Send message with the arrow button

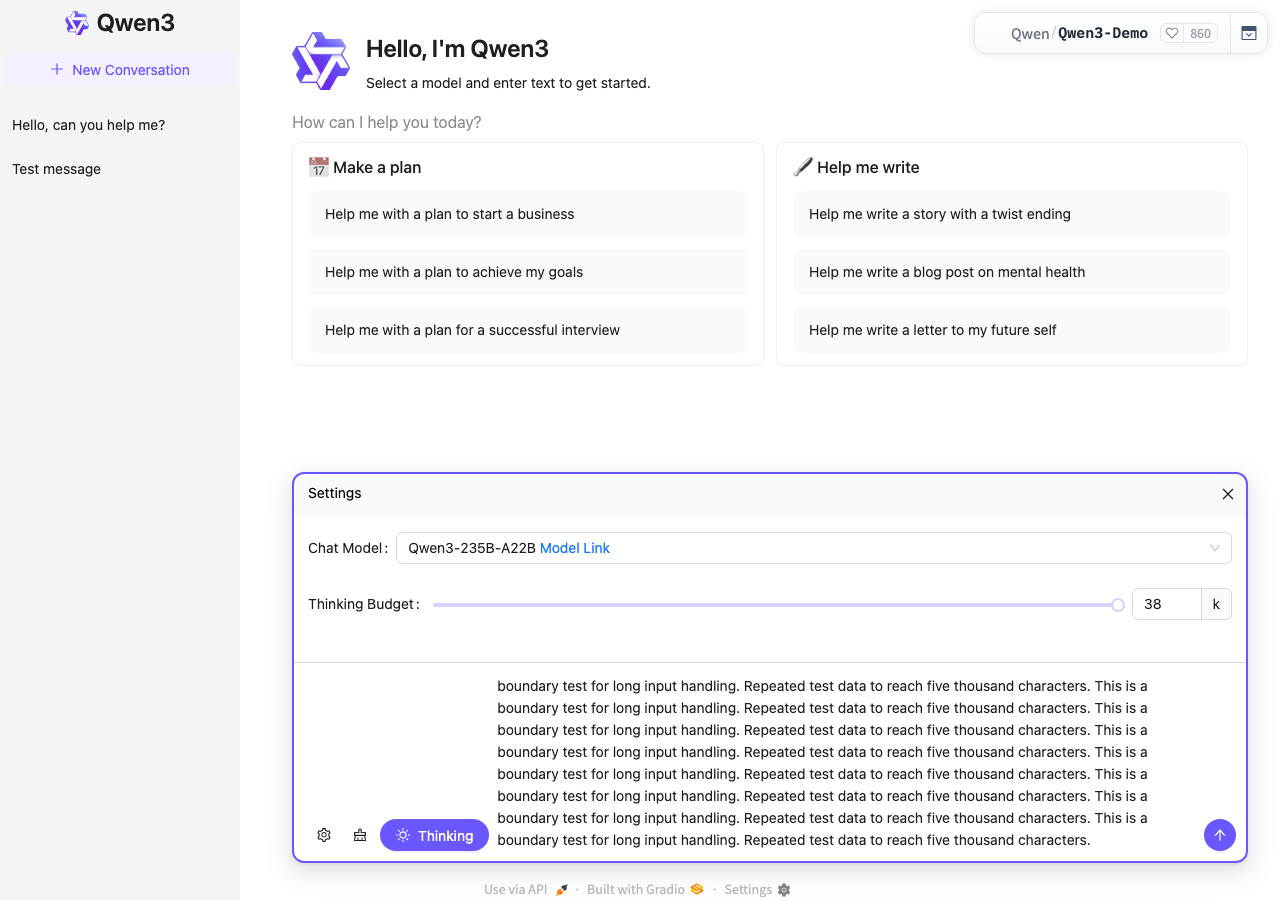point(1220,835)
